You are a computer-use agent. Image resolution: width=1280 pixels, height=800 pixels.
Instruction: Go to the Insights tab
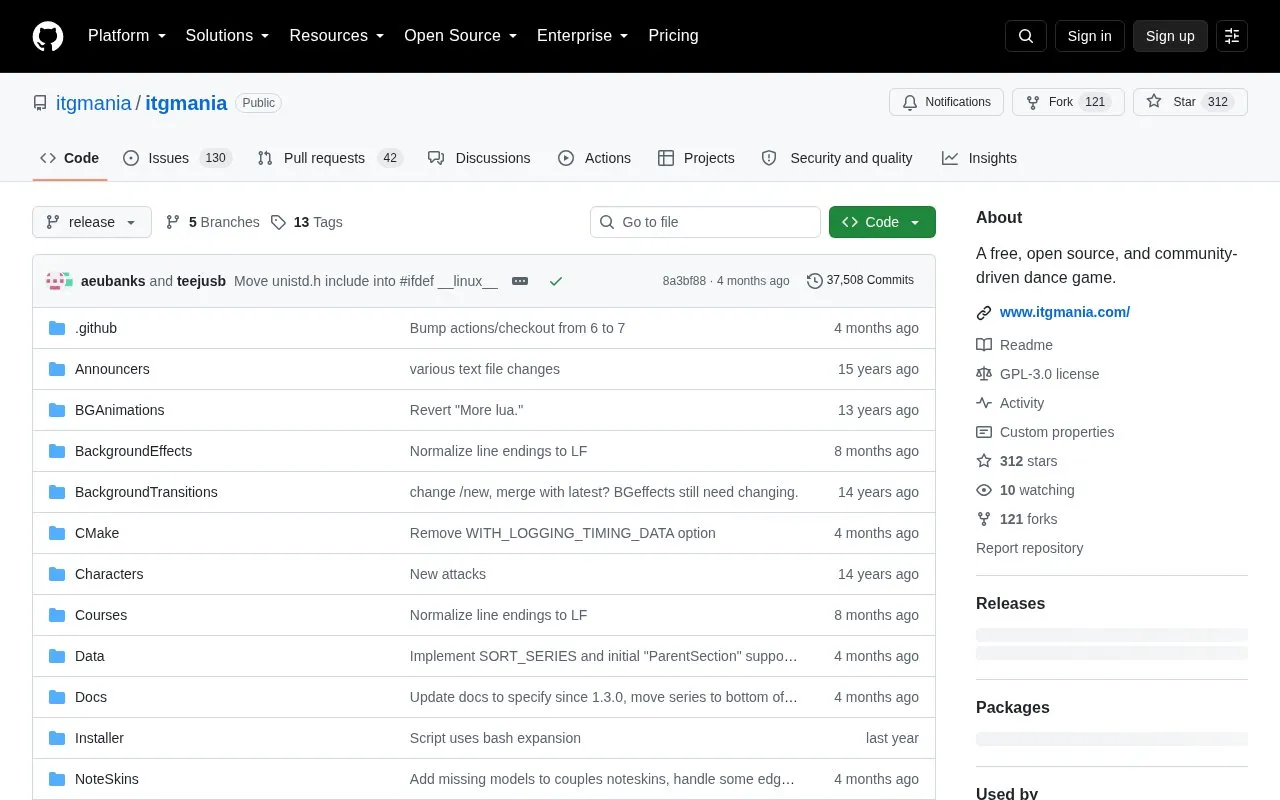[x=979, y=158]
